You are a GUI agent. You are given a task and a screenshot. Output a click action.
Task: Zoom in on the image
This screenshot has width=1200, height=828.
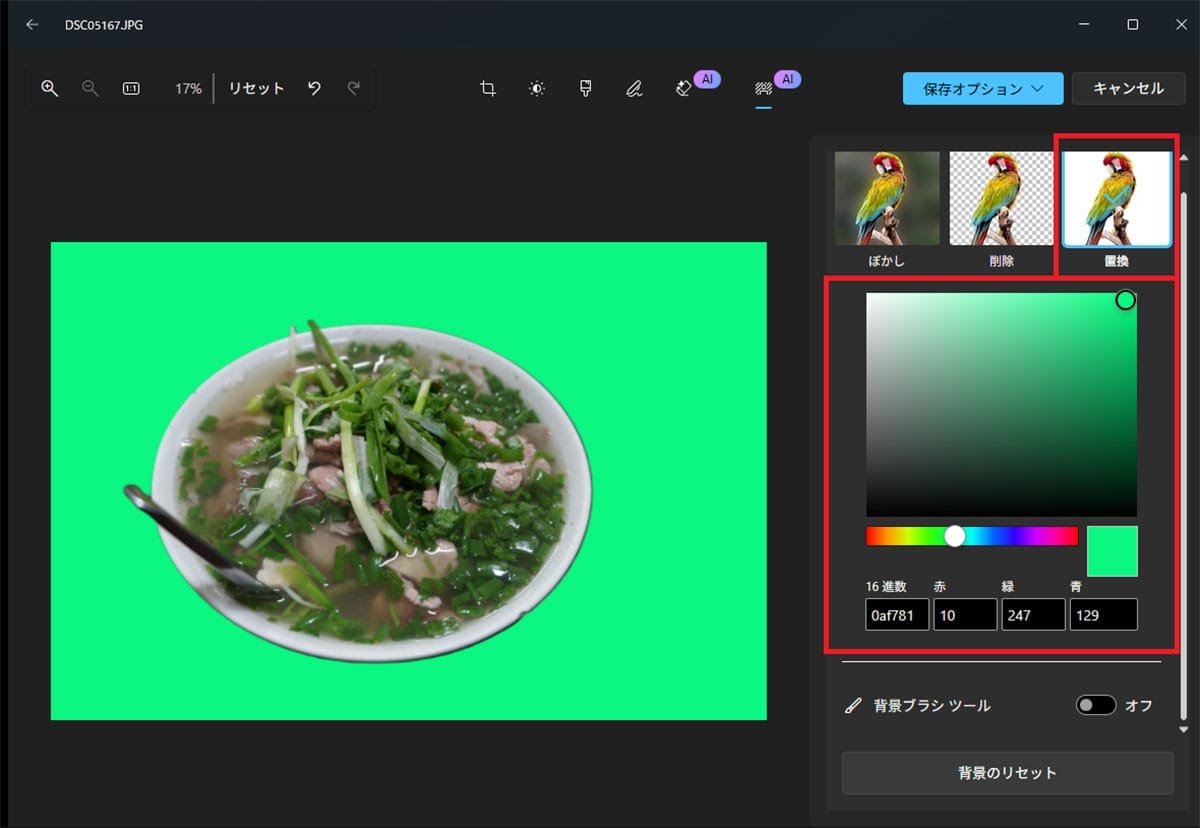[x=48, y=88]
